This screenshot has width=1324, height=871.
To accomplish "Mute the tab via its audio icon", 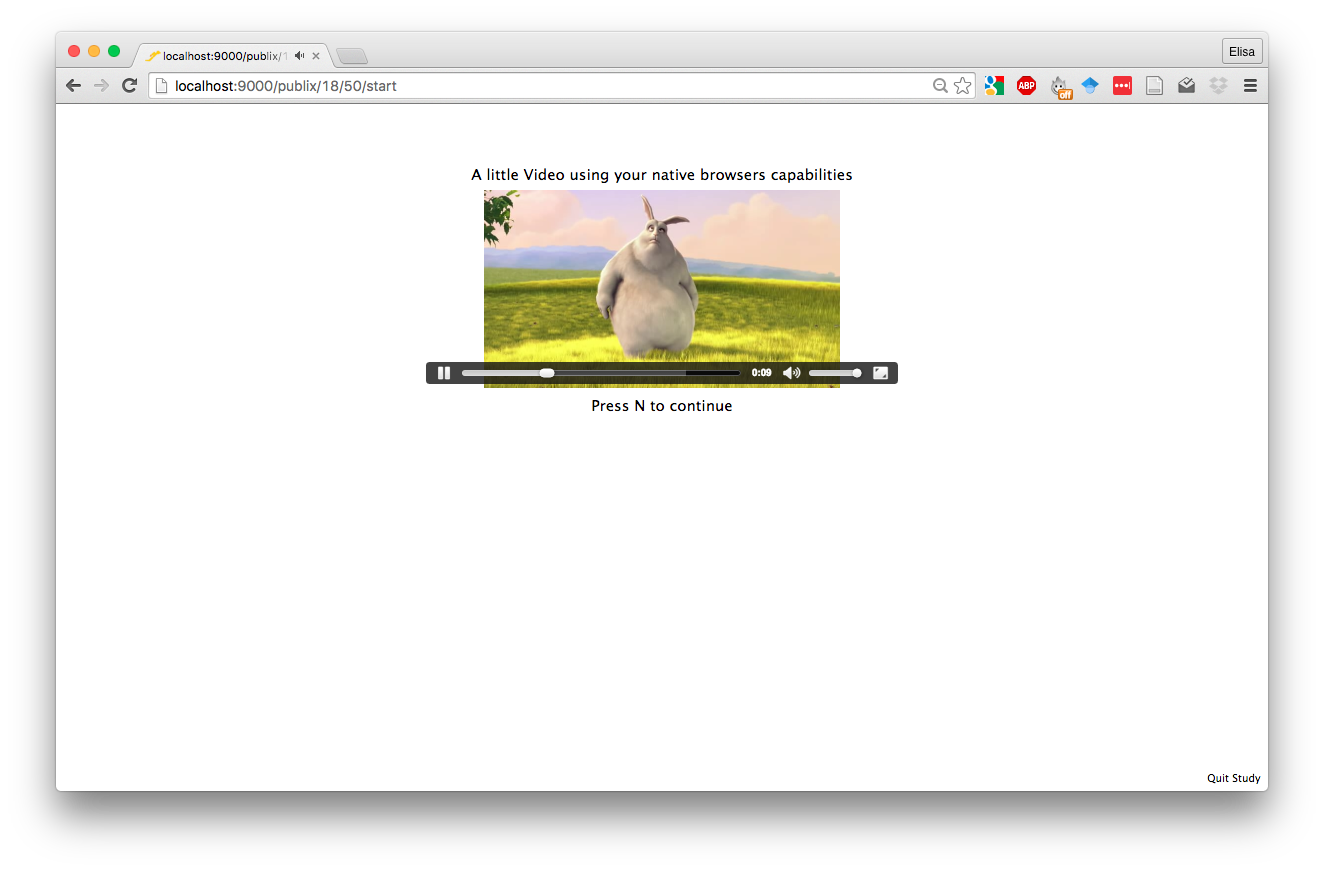I will click(299, 56).
